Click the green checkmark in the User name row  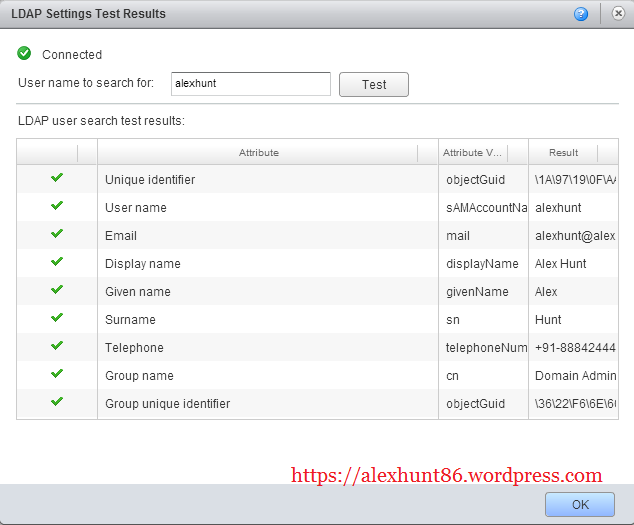(x=57, y=206)
